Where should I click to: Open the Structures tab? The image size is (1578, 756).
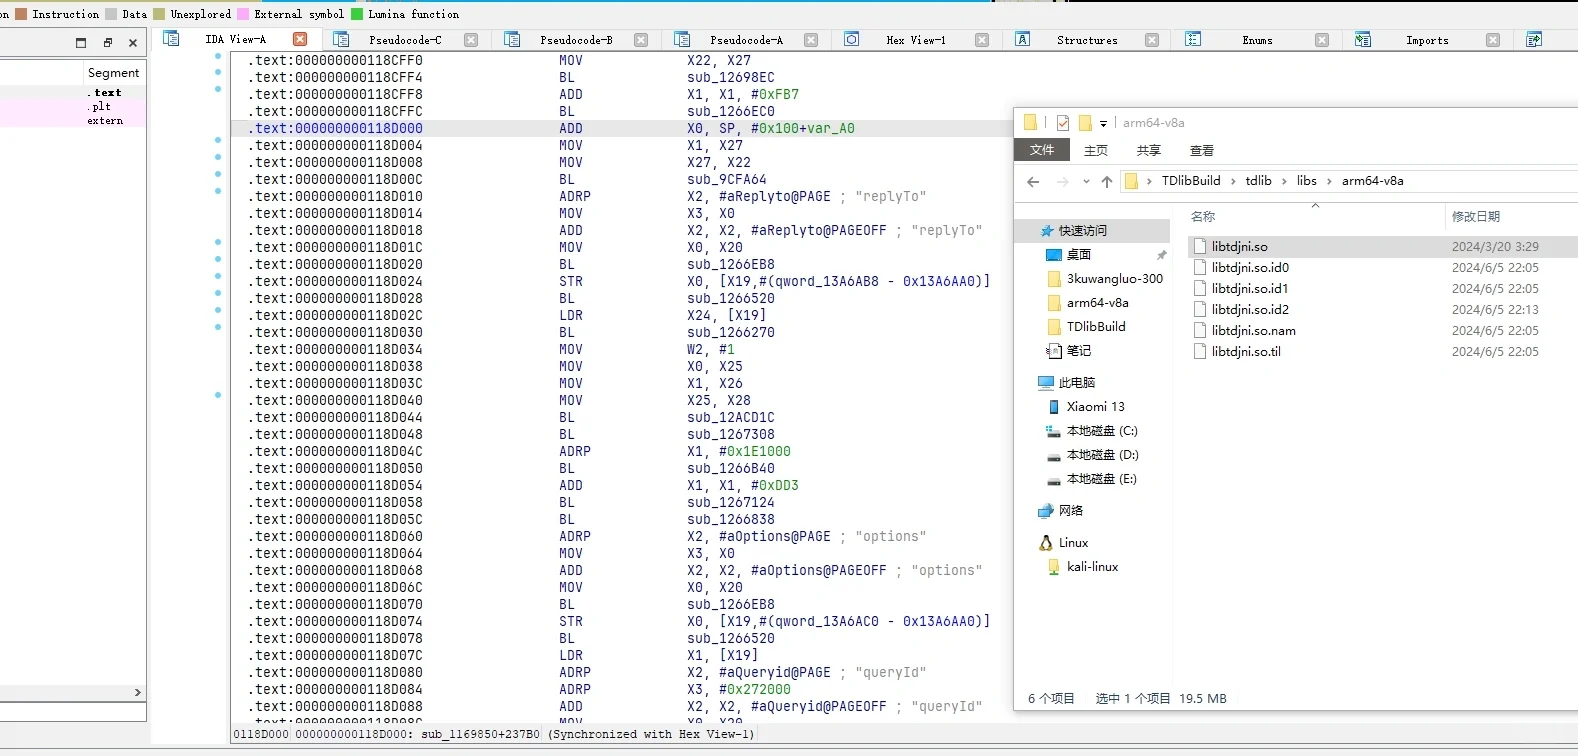tap(1087, 40)
